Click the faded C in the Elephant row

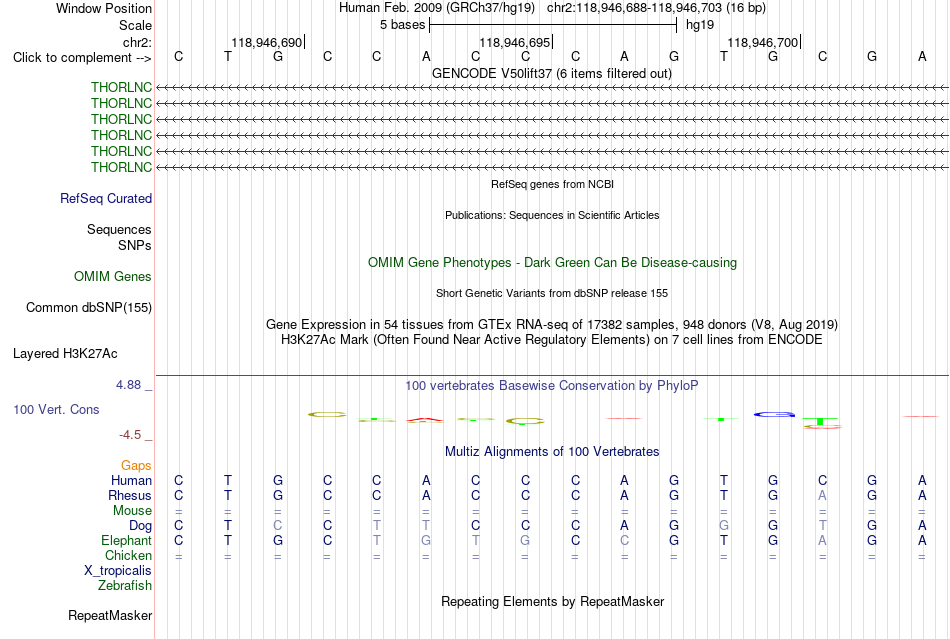[624, 540]
